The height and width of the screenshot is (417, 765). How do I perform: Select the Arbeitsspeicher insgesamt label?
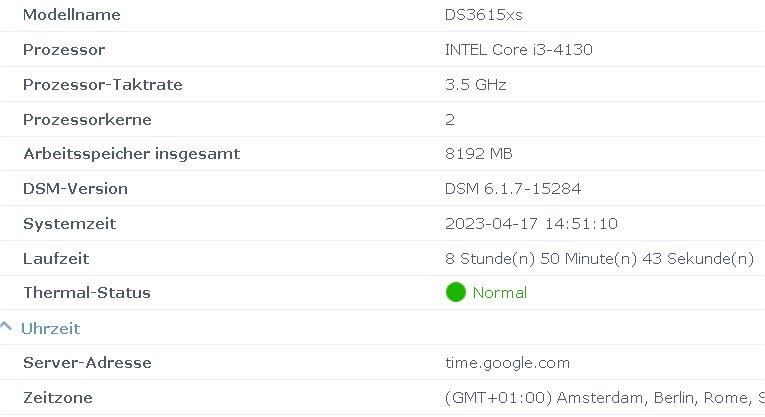(x=132, y=154)
